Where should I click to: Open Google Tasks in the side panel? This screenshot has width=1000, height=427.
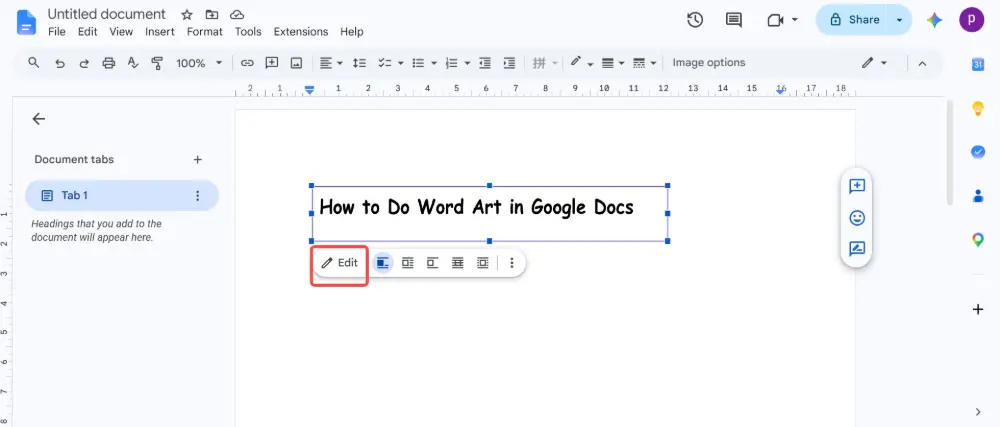pyautogui.click(x=978, y=152)
